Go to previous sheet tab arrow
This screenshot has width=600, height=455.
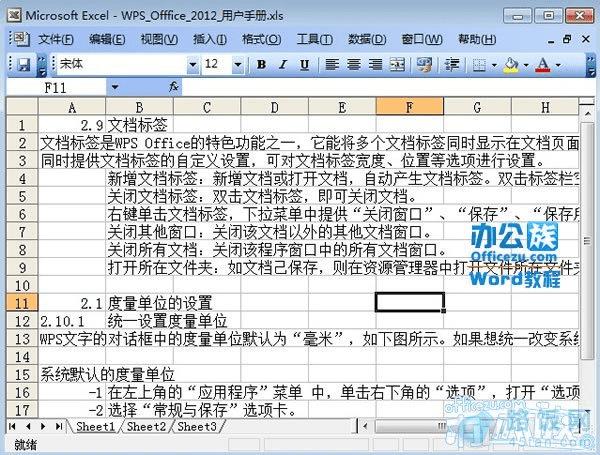(28, 426)
